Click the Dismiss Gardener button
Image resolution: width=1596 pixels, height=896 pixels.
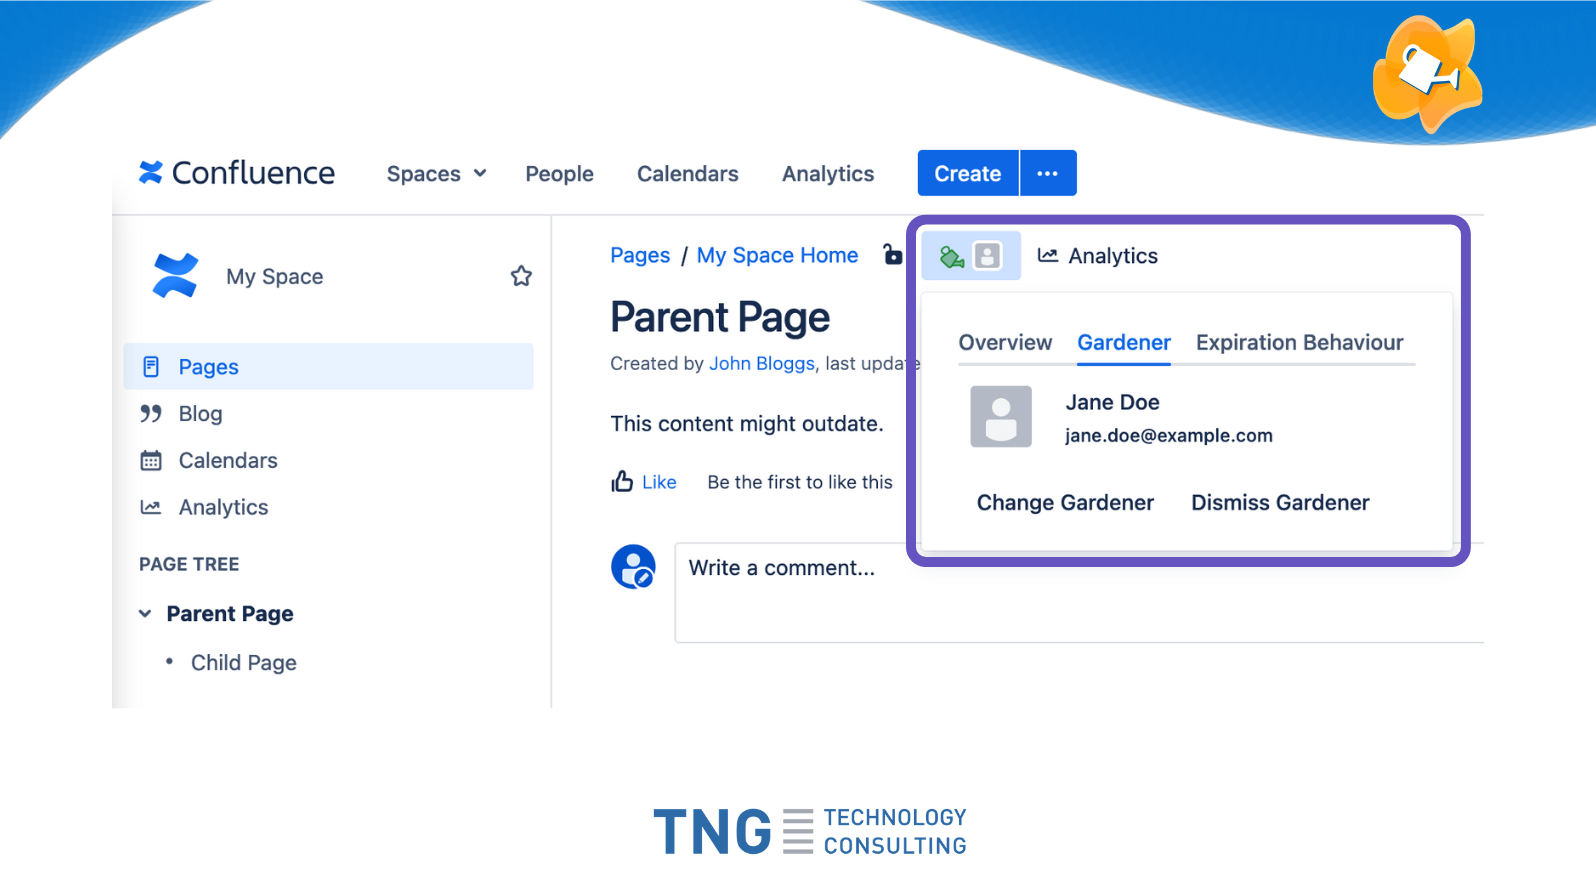1280,503
